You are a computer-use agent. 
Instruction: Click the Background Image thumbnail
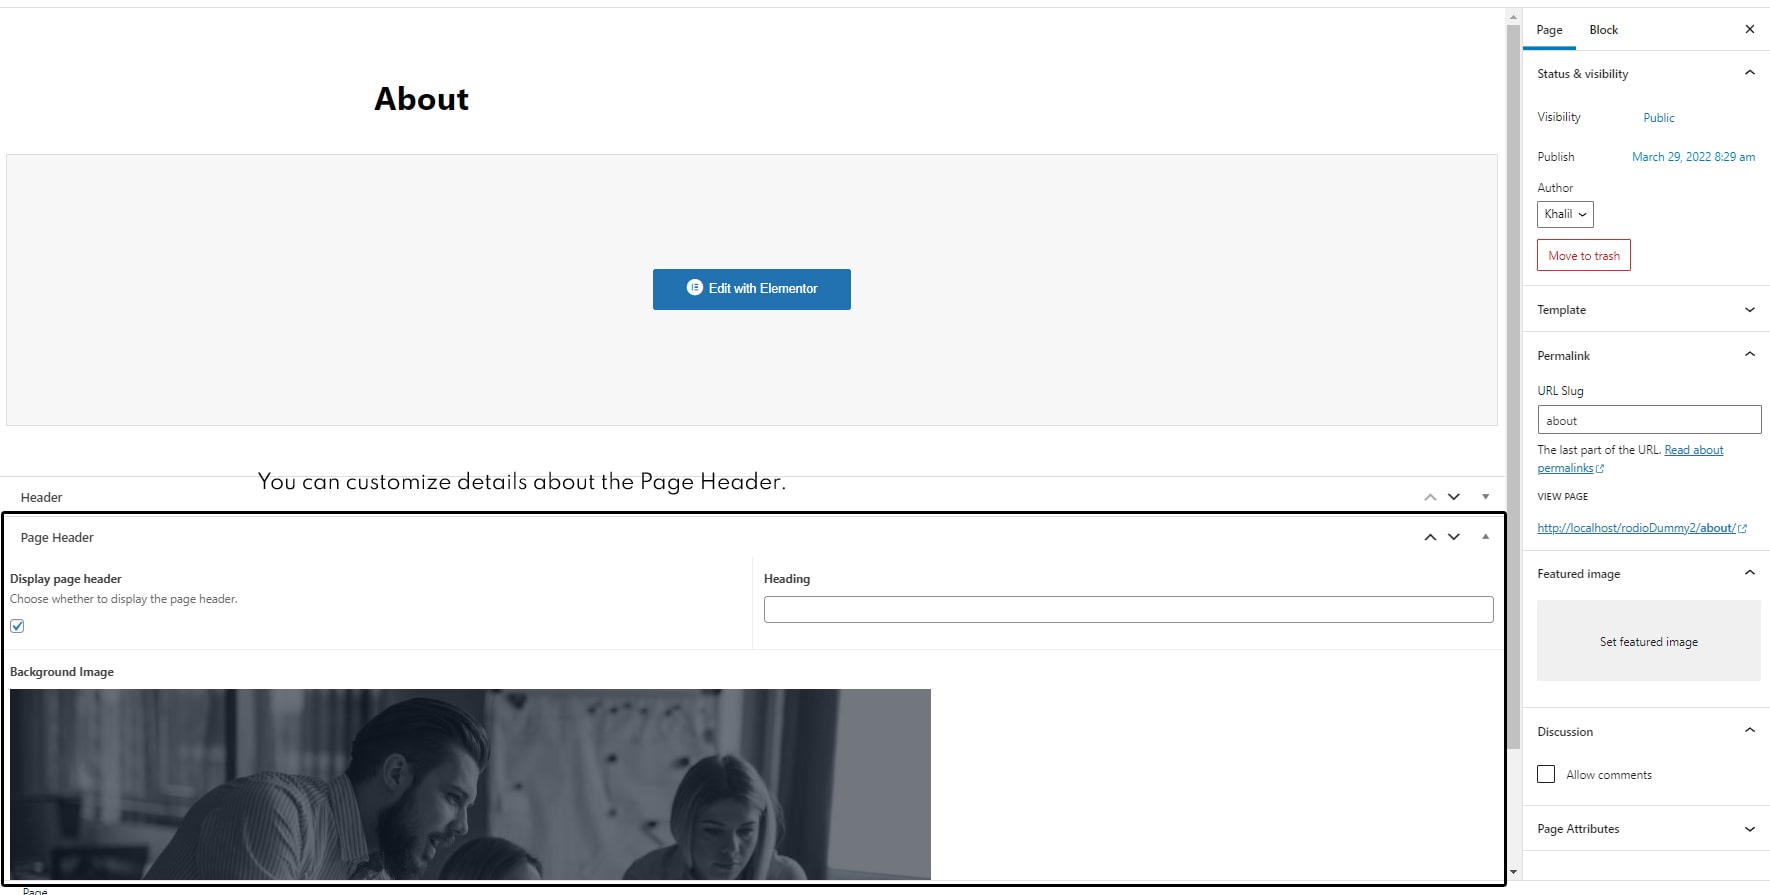click(470, 784)
